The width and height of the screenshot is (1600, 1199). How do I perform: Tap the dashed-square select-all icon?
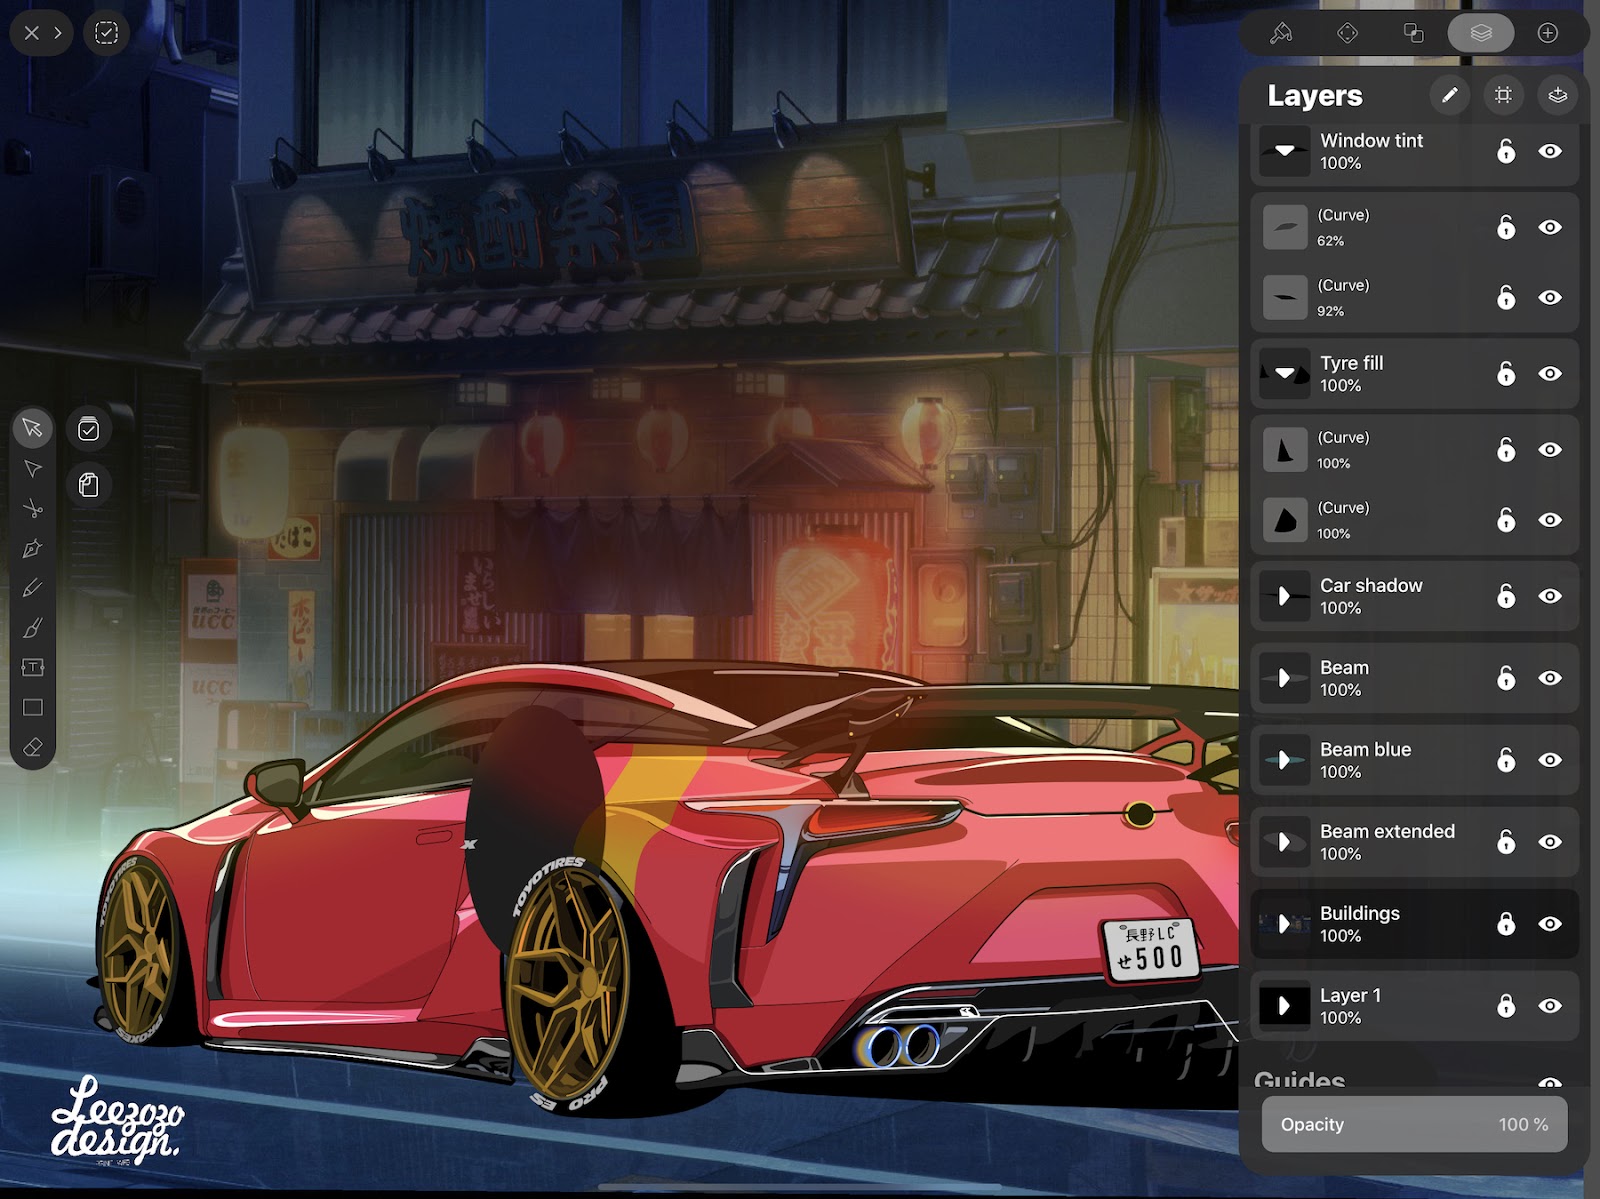[x=106, y=33]
